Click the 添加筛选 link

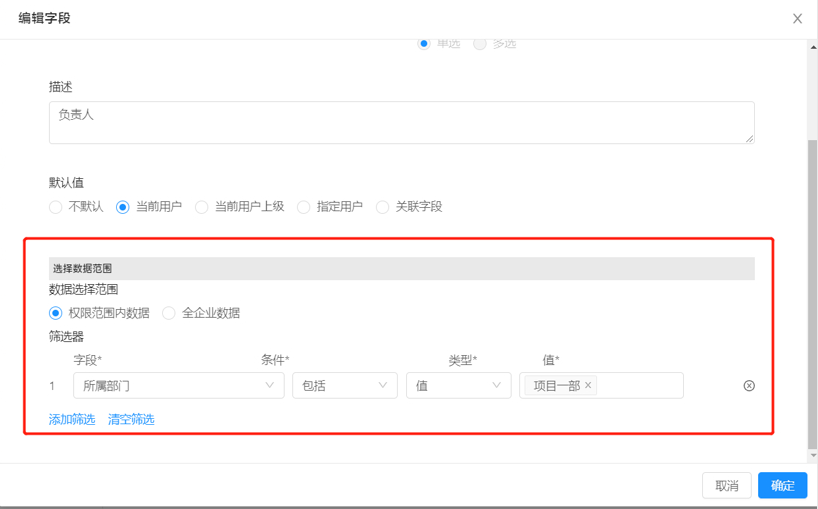point(72,420)
